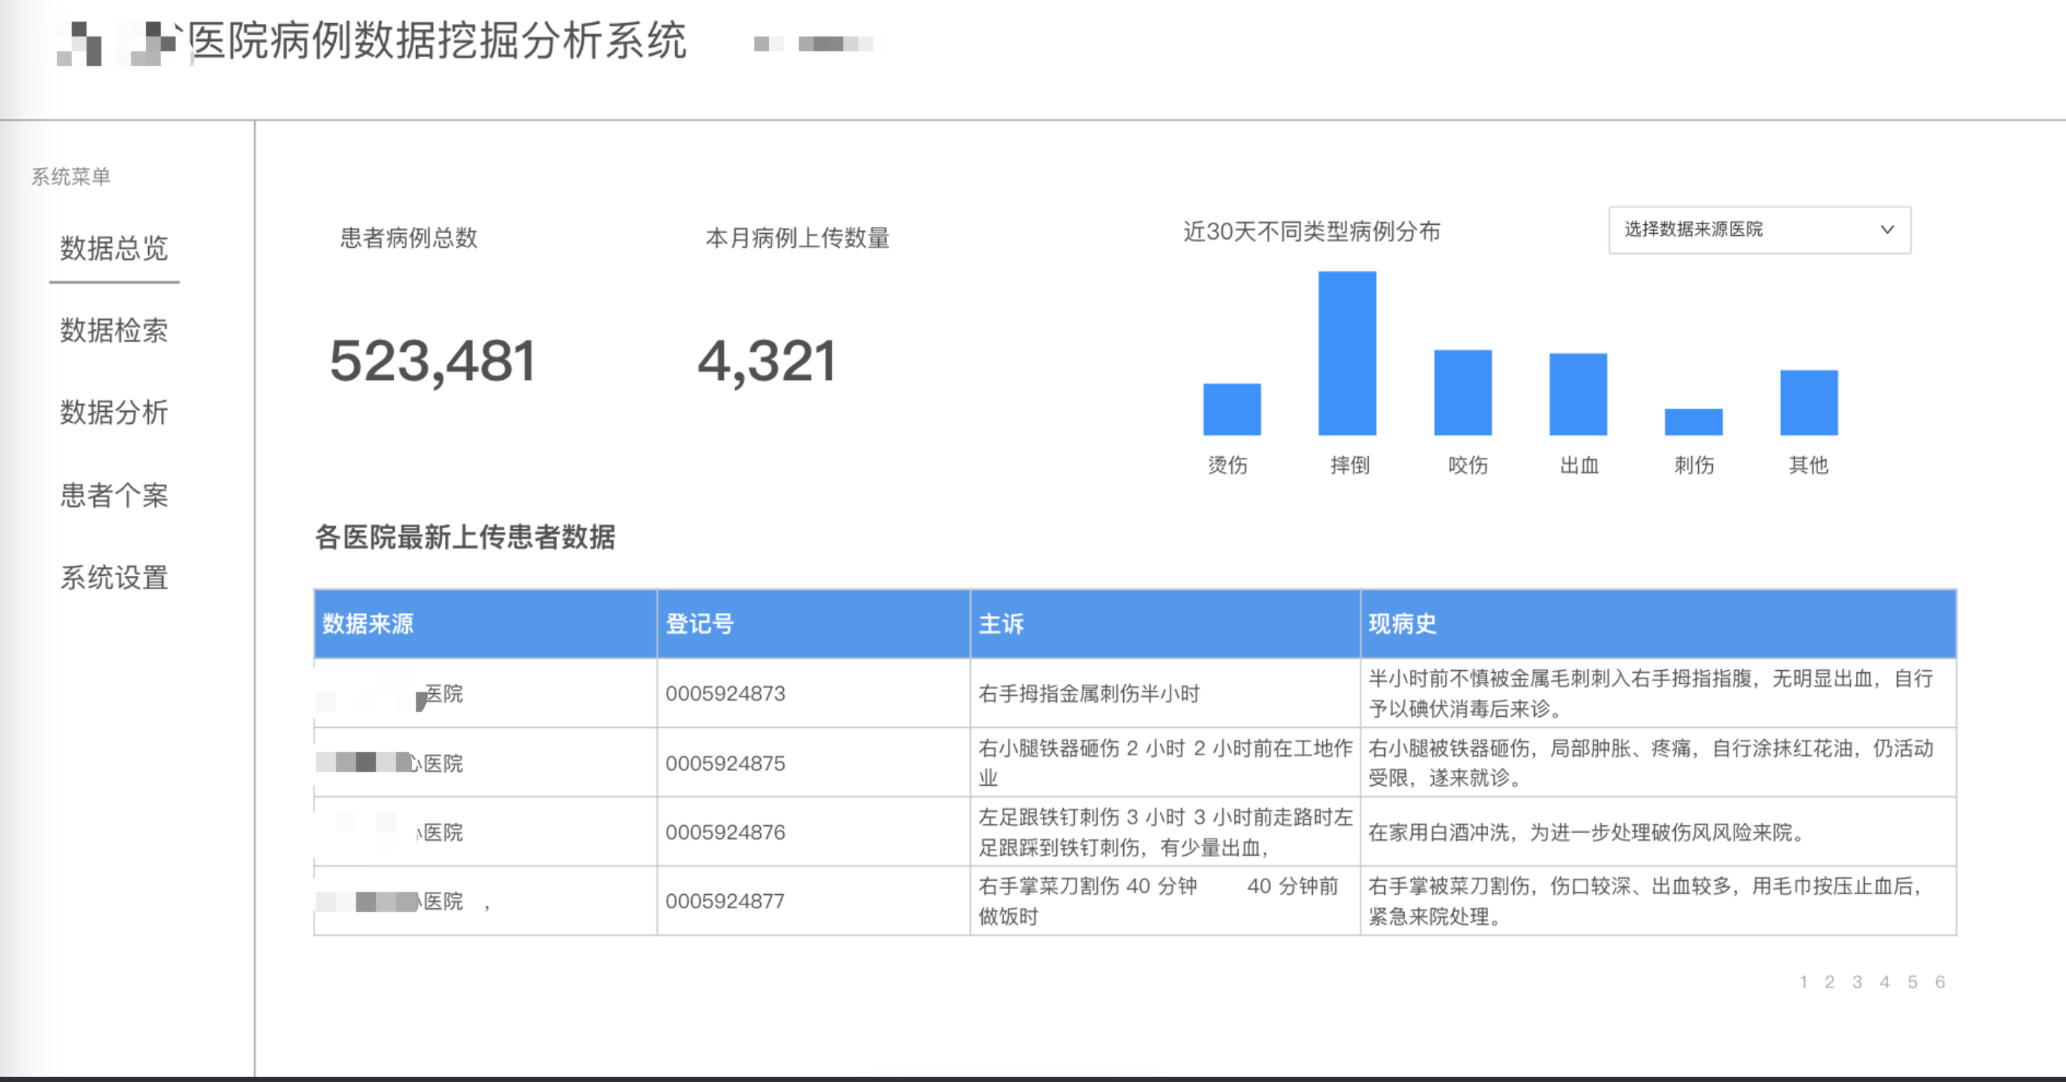Click the 摔倒 bar in chart

pyautogui.click(x=1346, y=353)
